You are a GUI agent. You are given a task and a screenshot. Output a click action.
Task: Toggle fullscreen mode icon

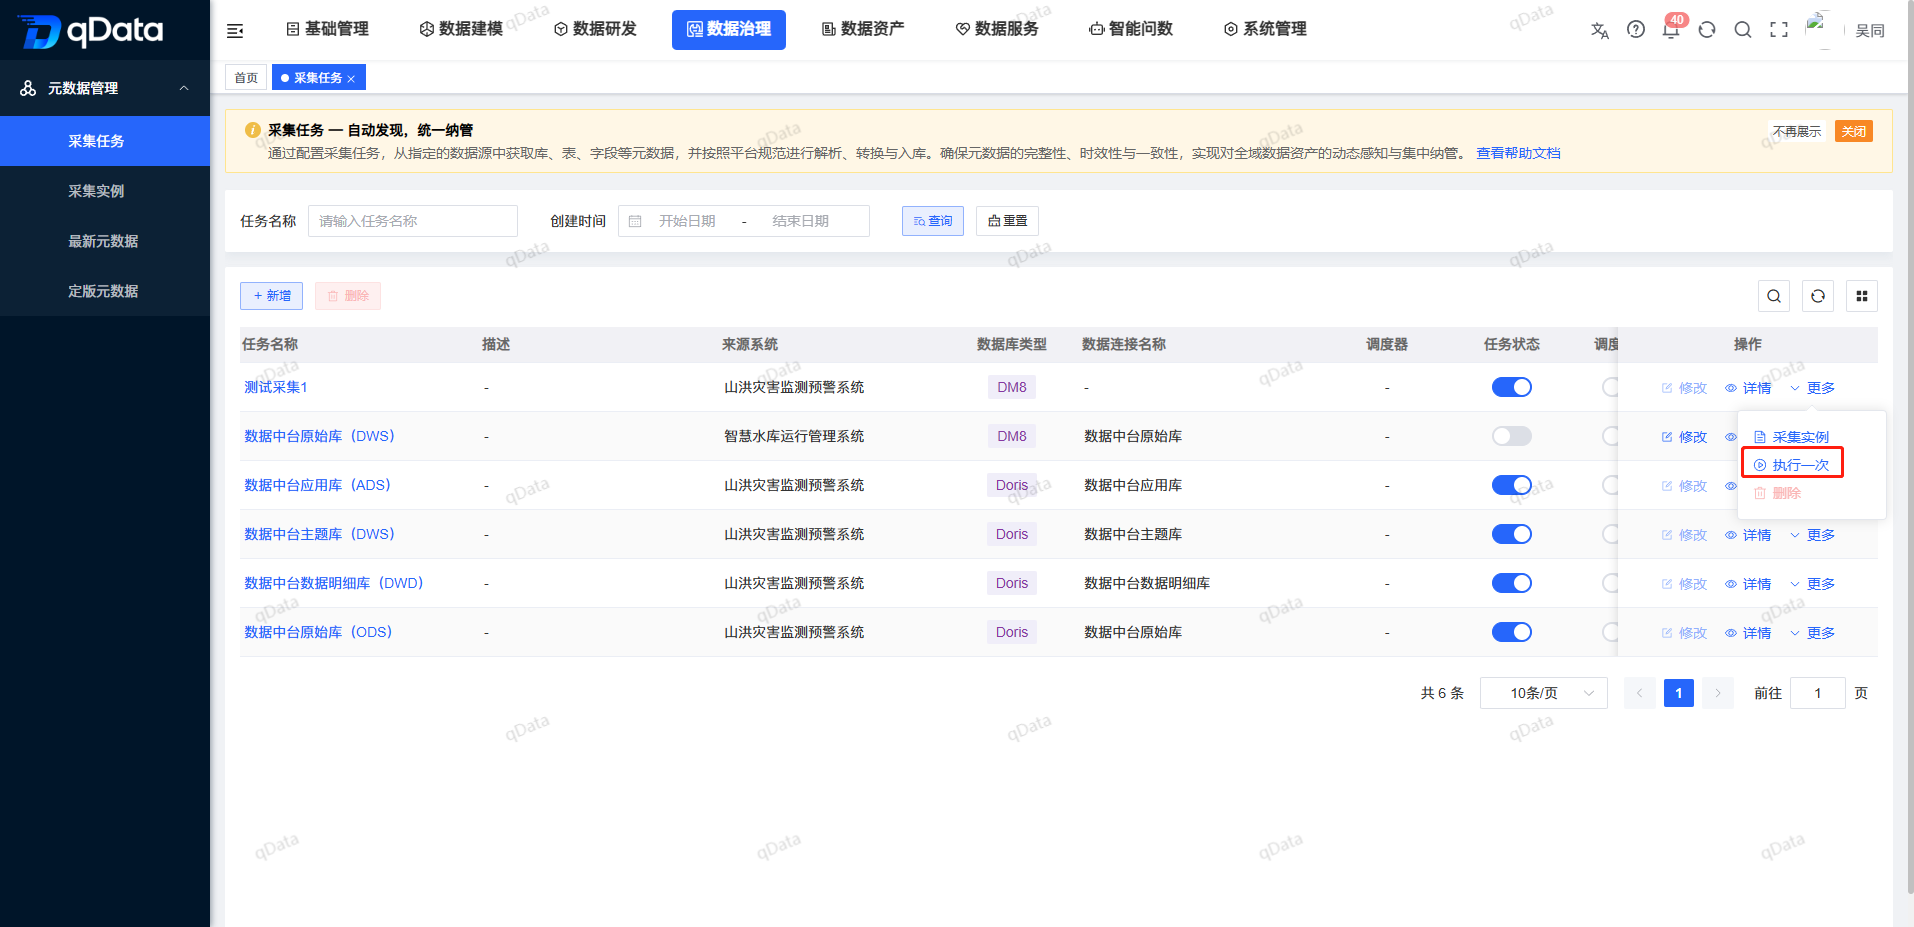click(1779, 30)
